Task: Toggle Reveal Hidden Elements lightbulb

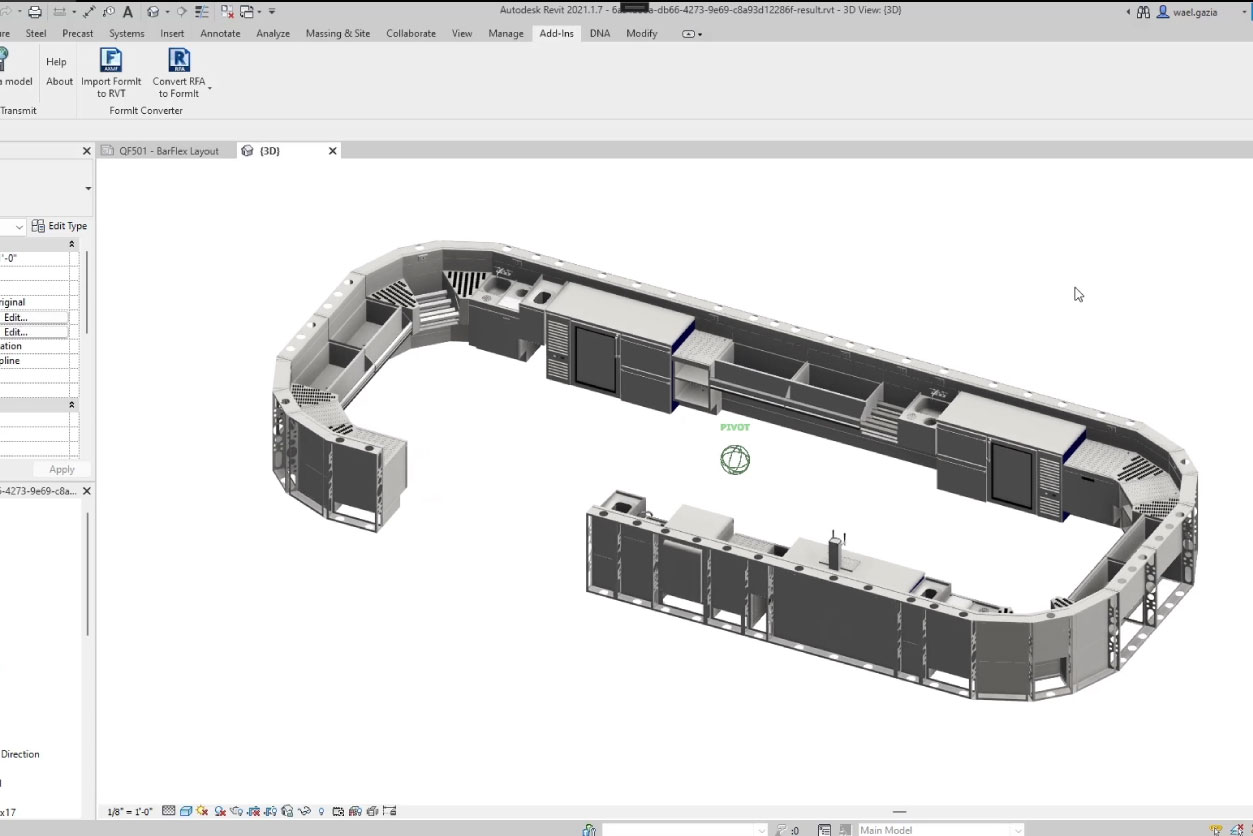Action: point(320,811)
